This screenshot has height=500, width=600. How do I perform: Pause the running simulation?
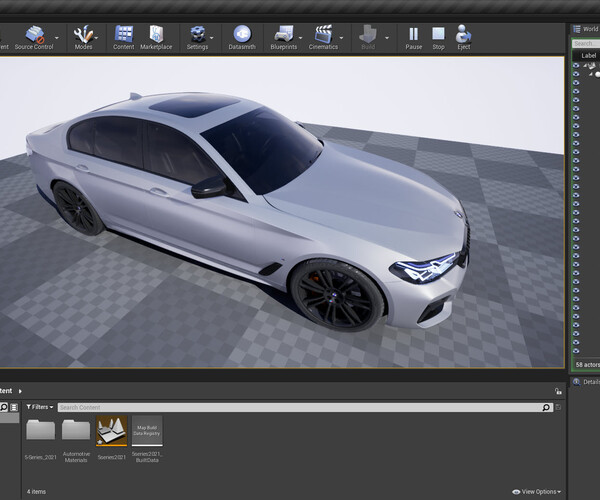pos(414,37)
